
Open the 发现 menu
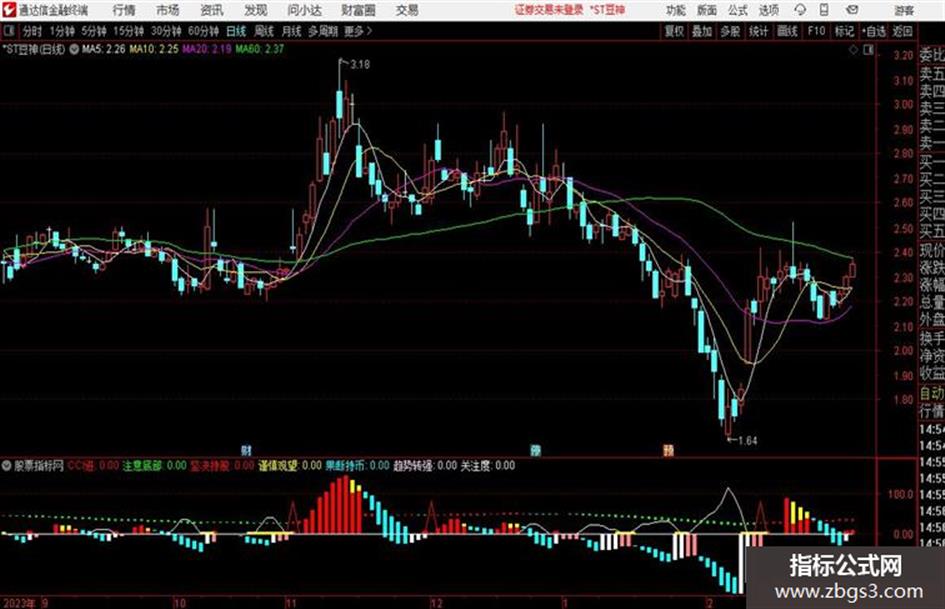tap(256, 10)
